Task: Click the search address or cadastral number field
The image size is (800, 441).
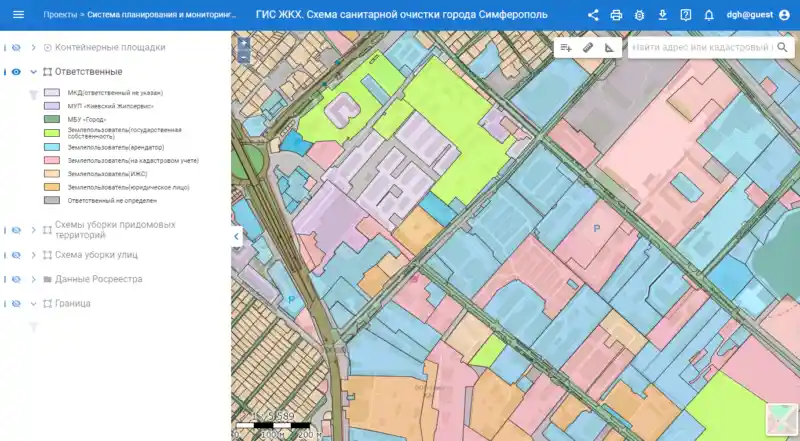Action: pyautogui.click(x=702, y=47)
